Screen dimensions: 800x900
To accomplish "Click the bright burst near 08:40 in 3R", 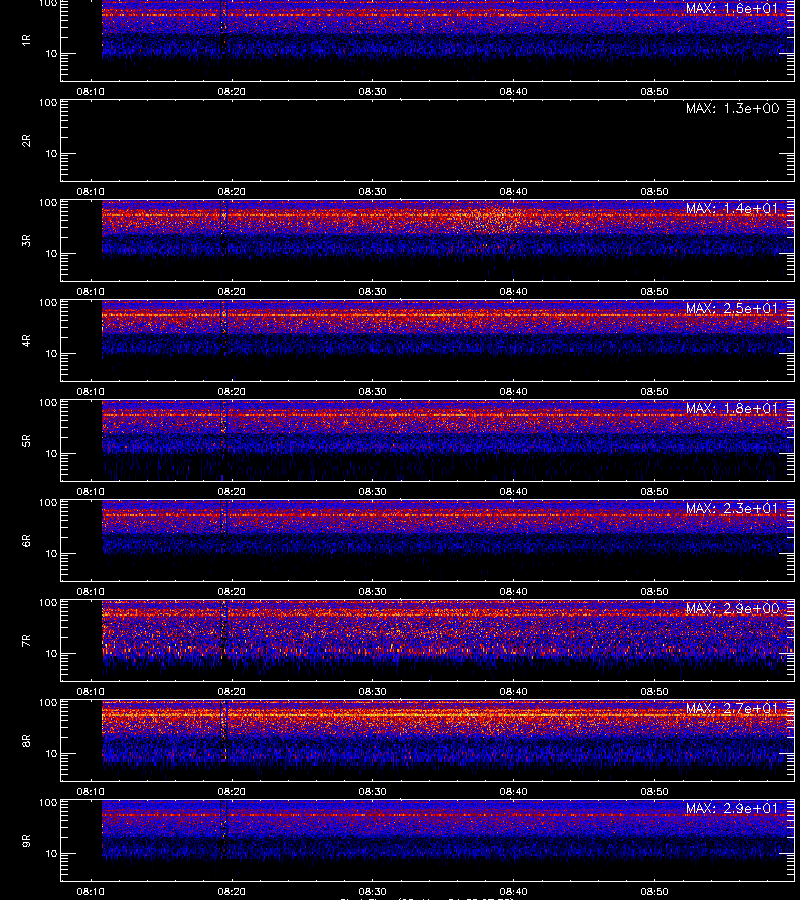I will pos(496,218).
